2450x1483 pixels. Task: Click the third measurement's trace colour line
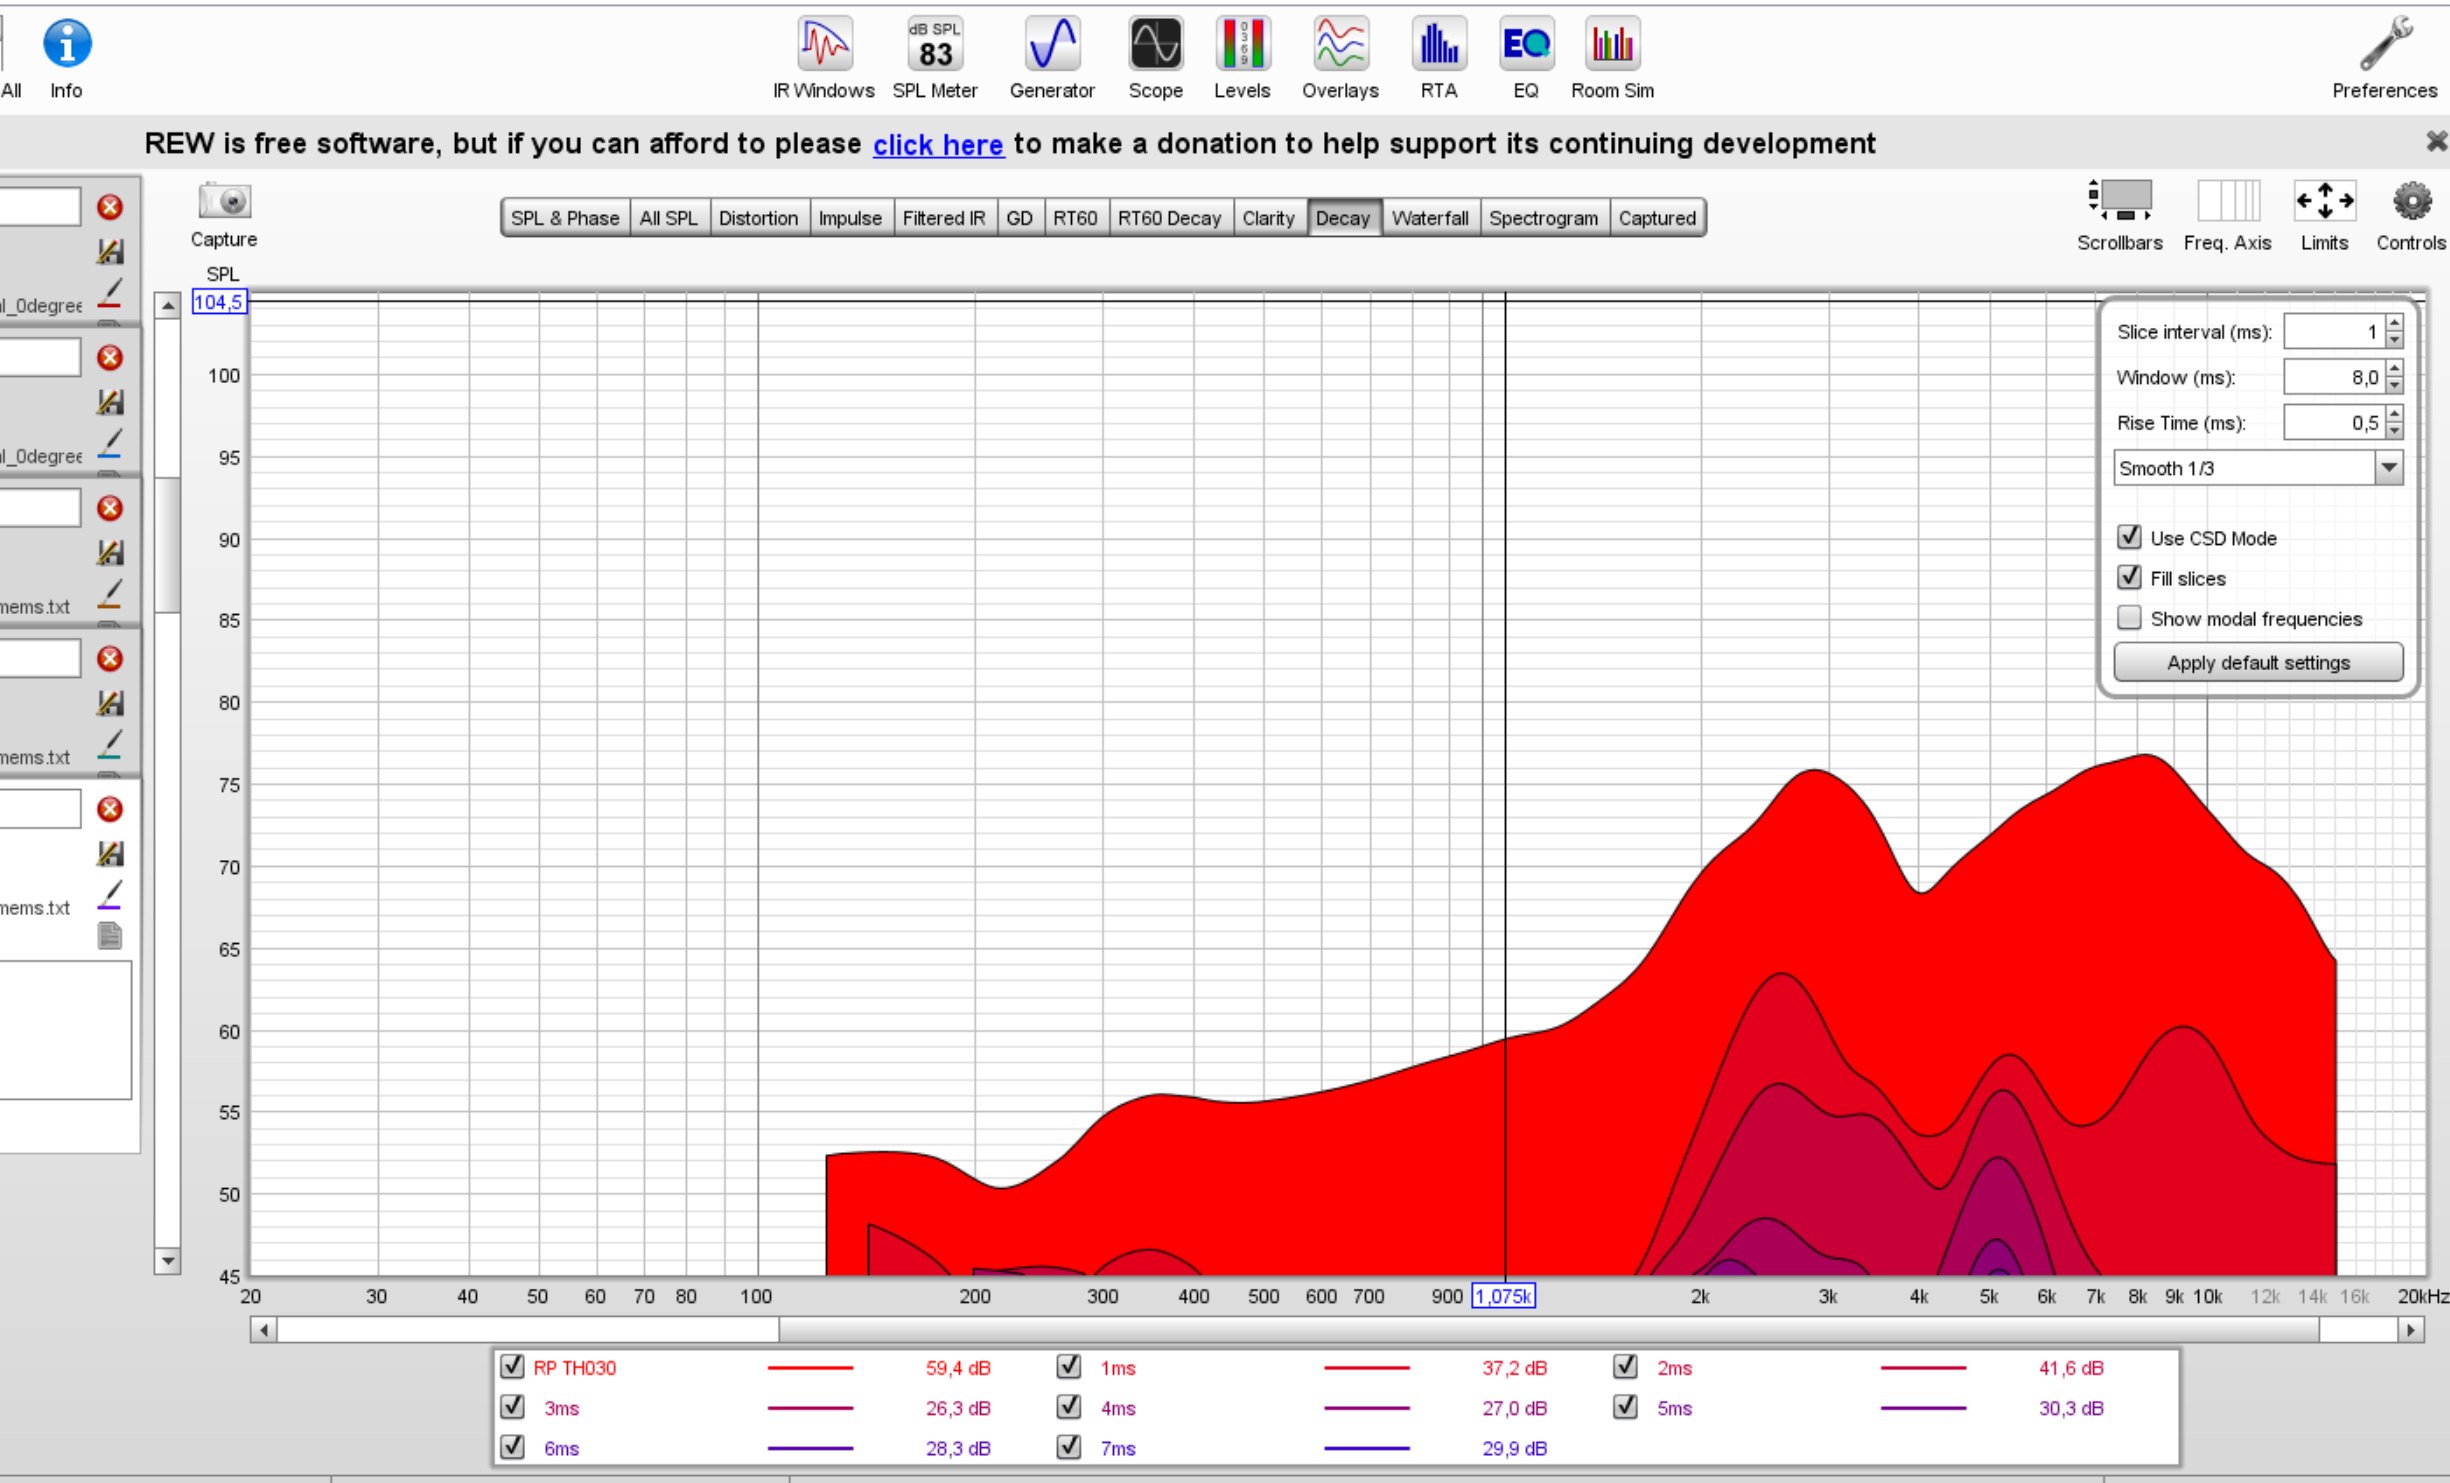point(110,594)
